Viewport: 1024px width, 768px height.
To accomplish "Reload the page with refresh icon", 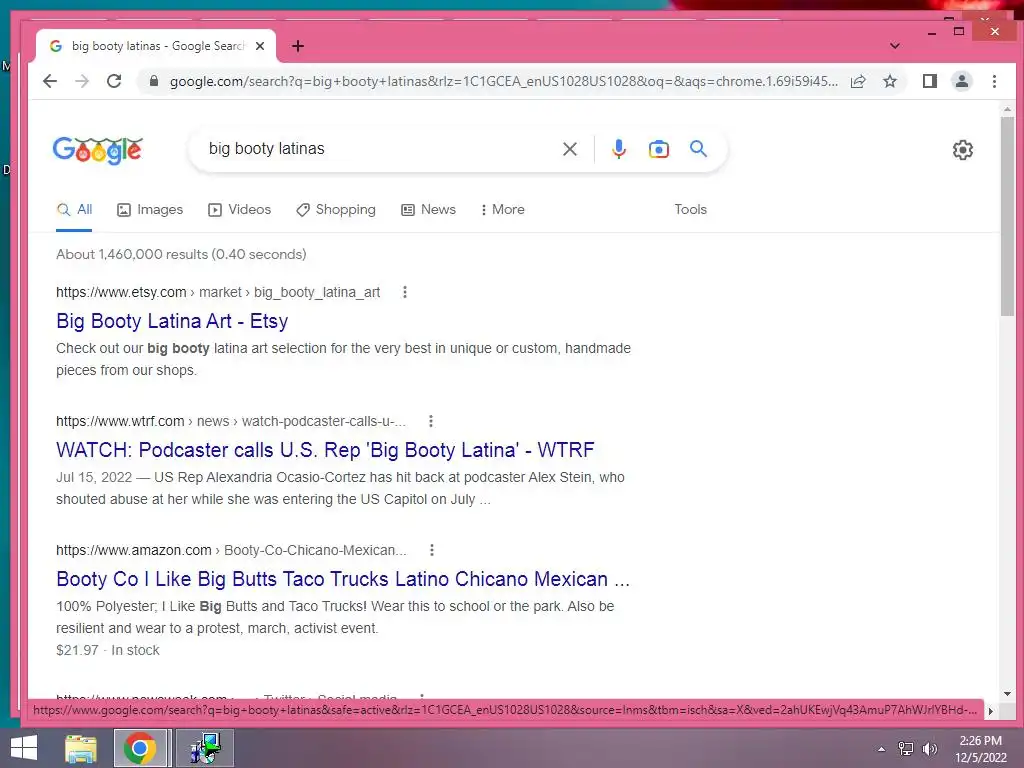I will point(114,81).
